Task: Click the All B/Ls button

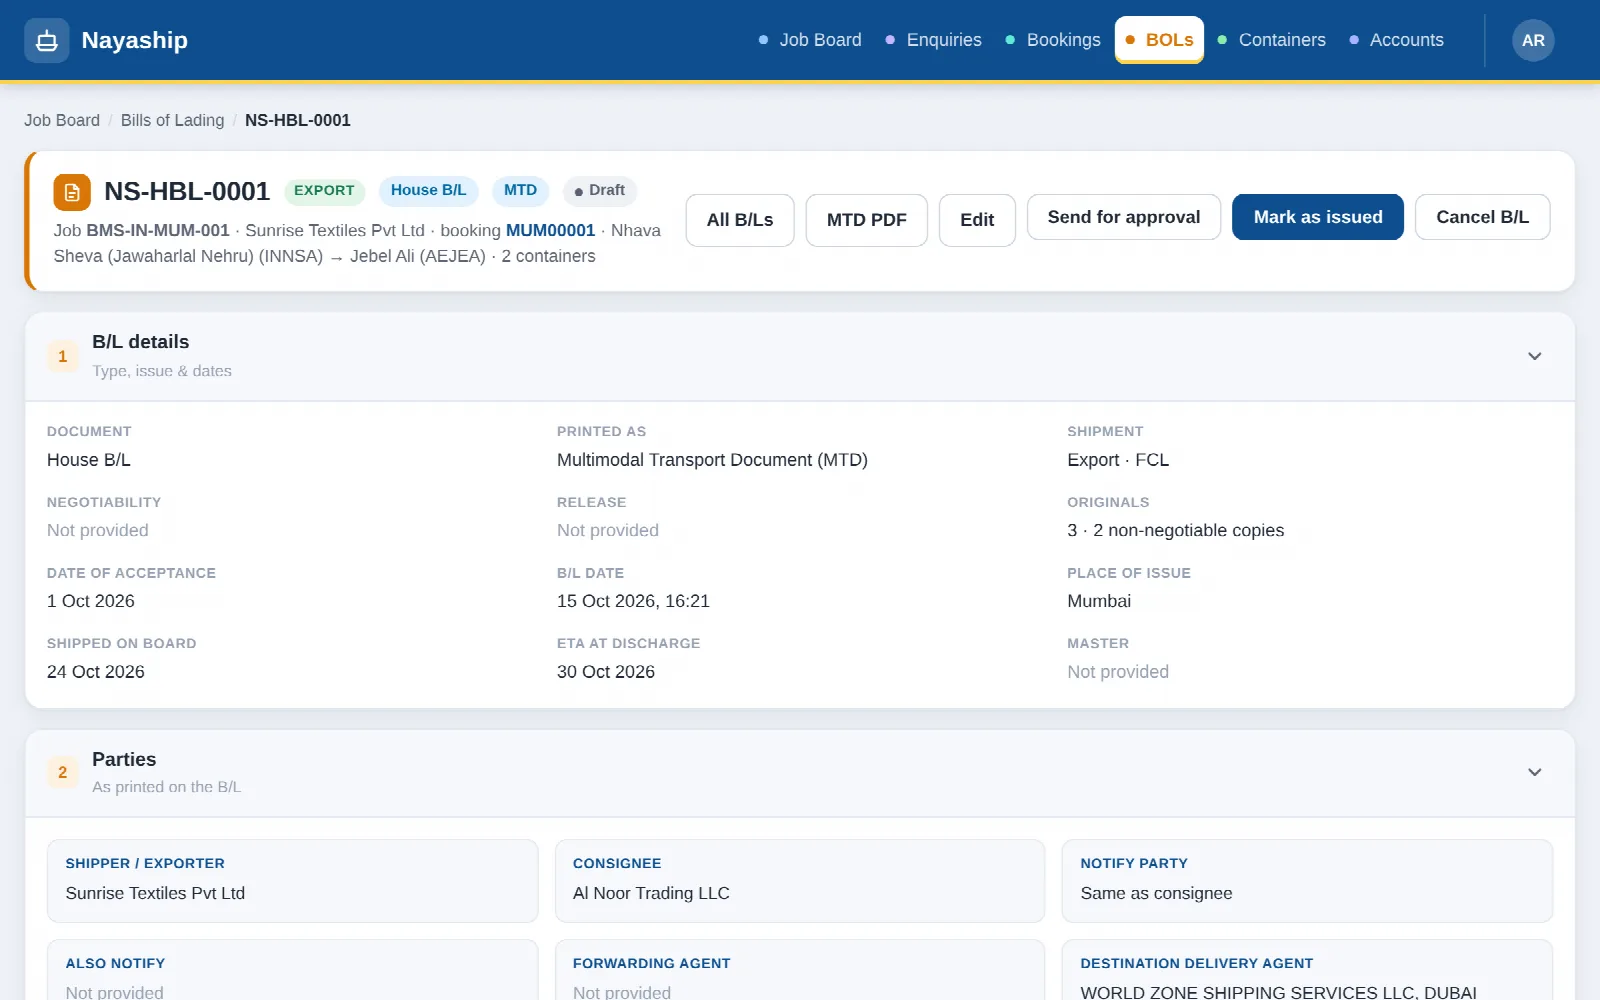Action: click(740, 220)
